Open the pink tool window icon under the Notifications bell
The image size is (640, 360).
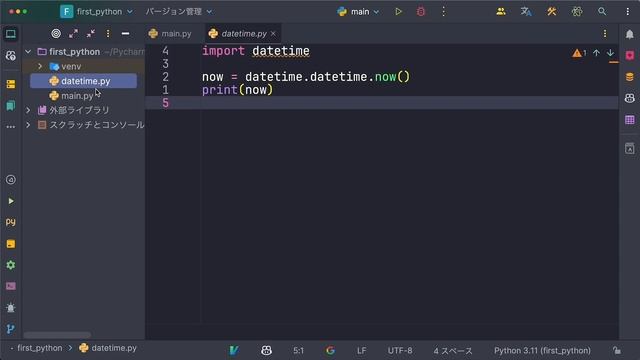(630, 56)
